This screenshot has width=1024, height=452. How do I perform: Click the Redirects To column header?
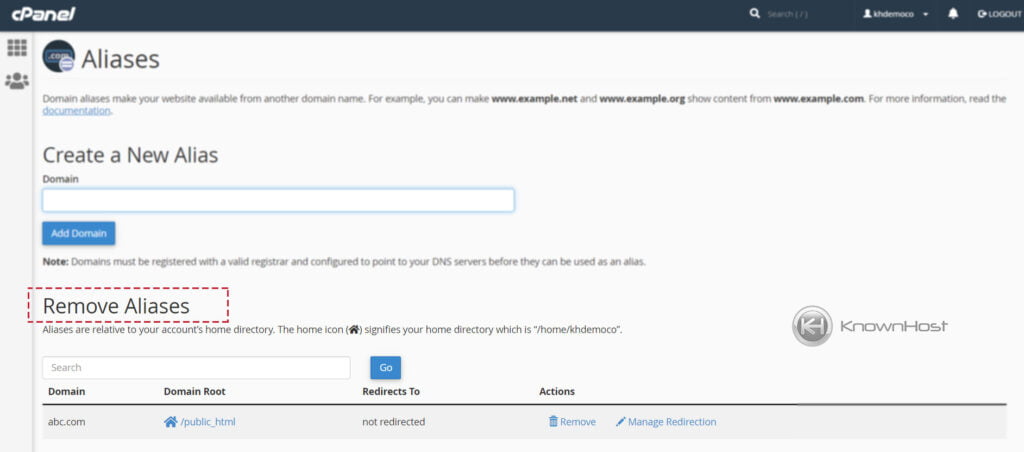(x=391, y=391)
